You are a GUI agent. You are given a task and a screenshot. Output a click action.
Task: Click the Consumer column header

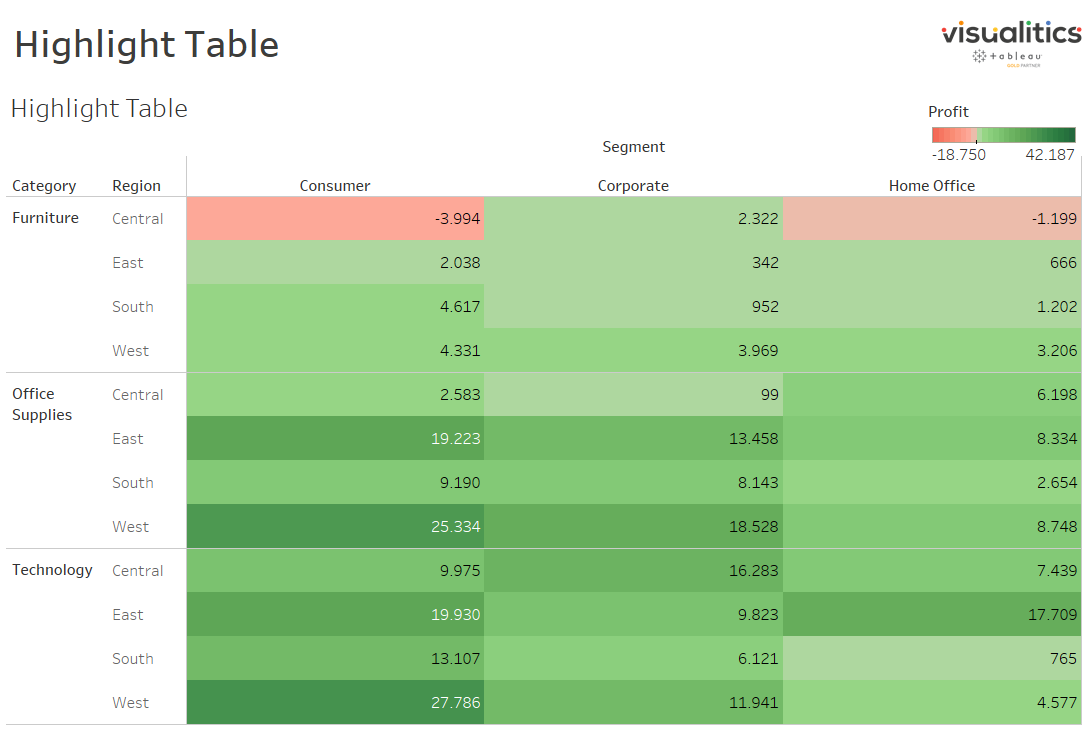tap(334, 185)
